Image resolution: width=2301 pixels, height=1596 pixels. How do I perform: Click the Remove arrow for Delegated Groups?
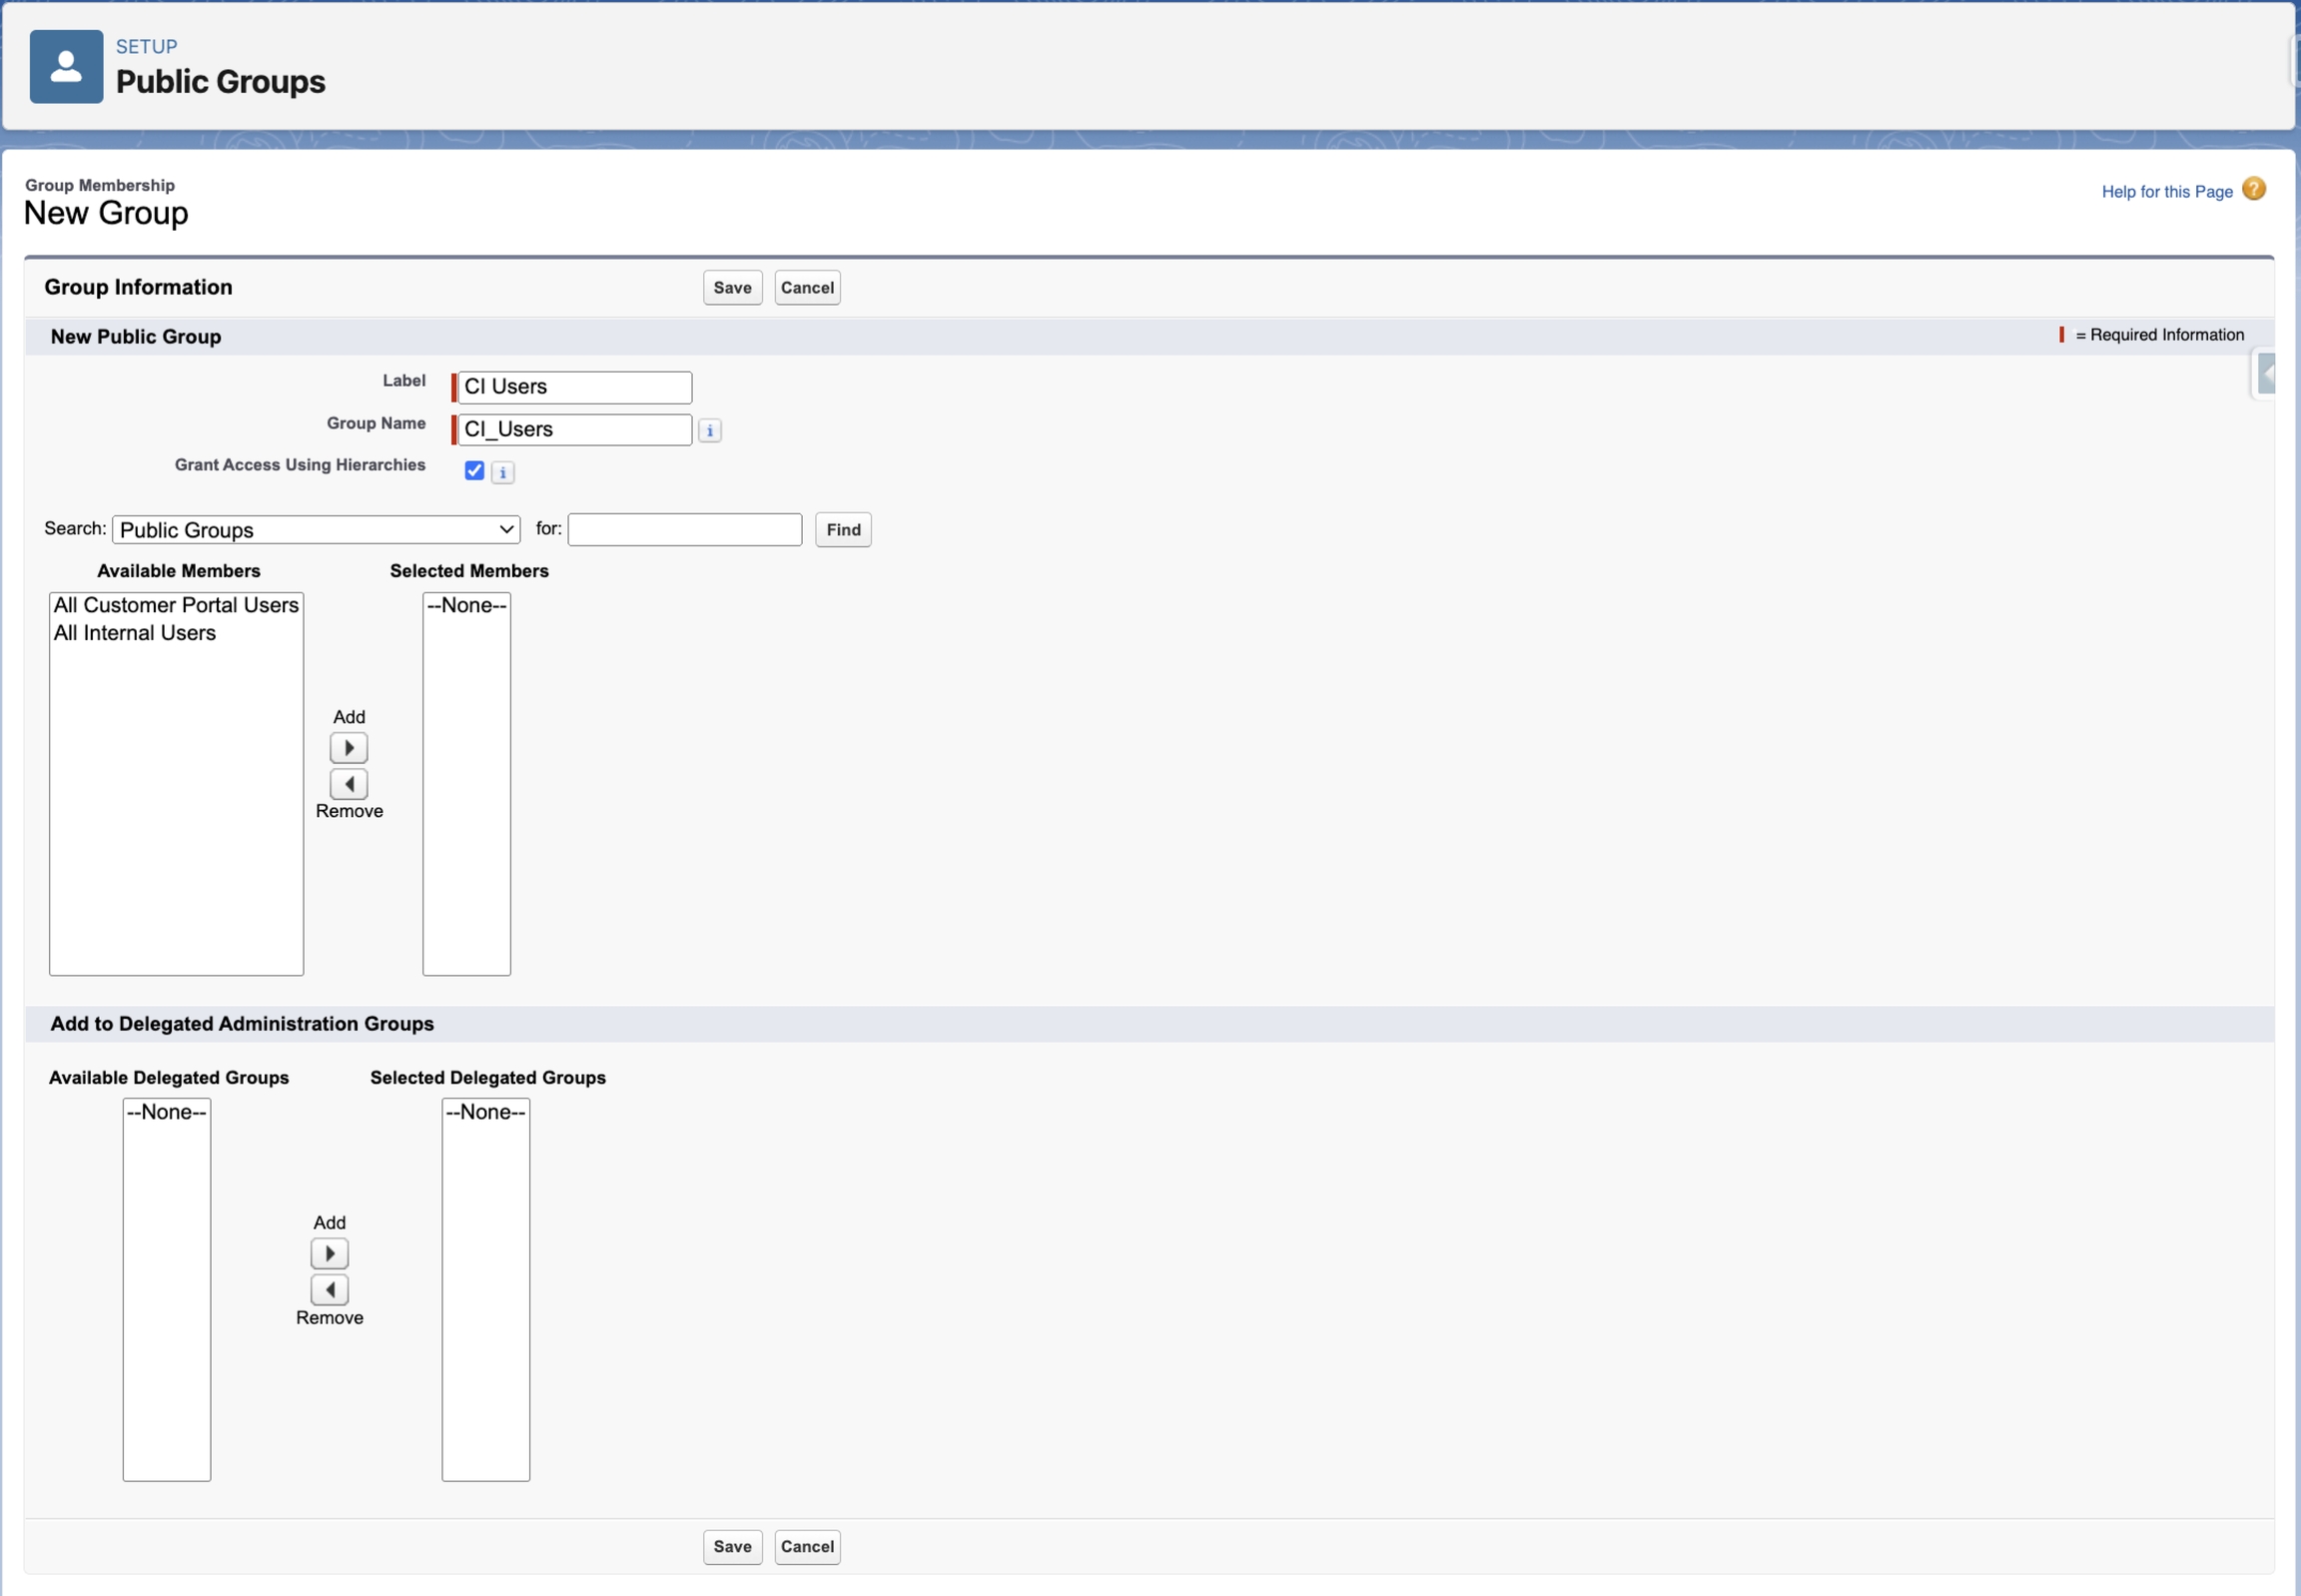pos(329,1290)
